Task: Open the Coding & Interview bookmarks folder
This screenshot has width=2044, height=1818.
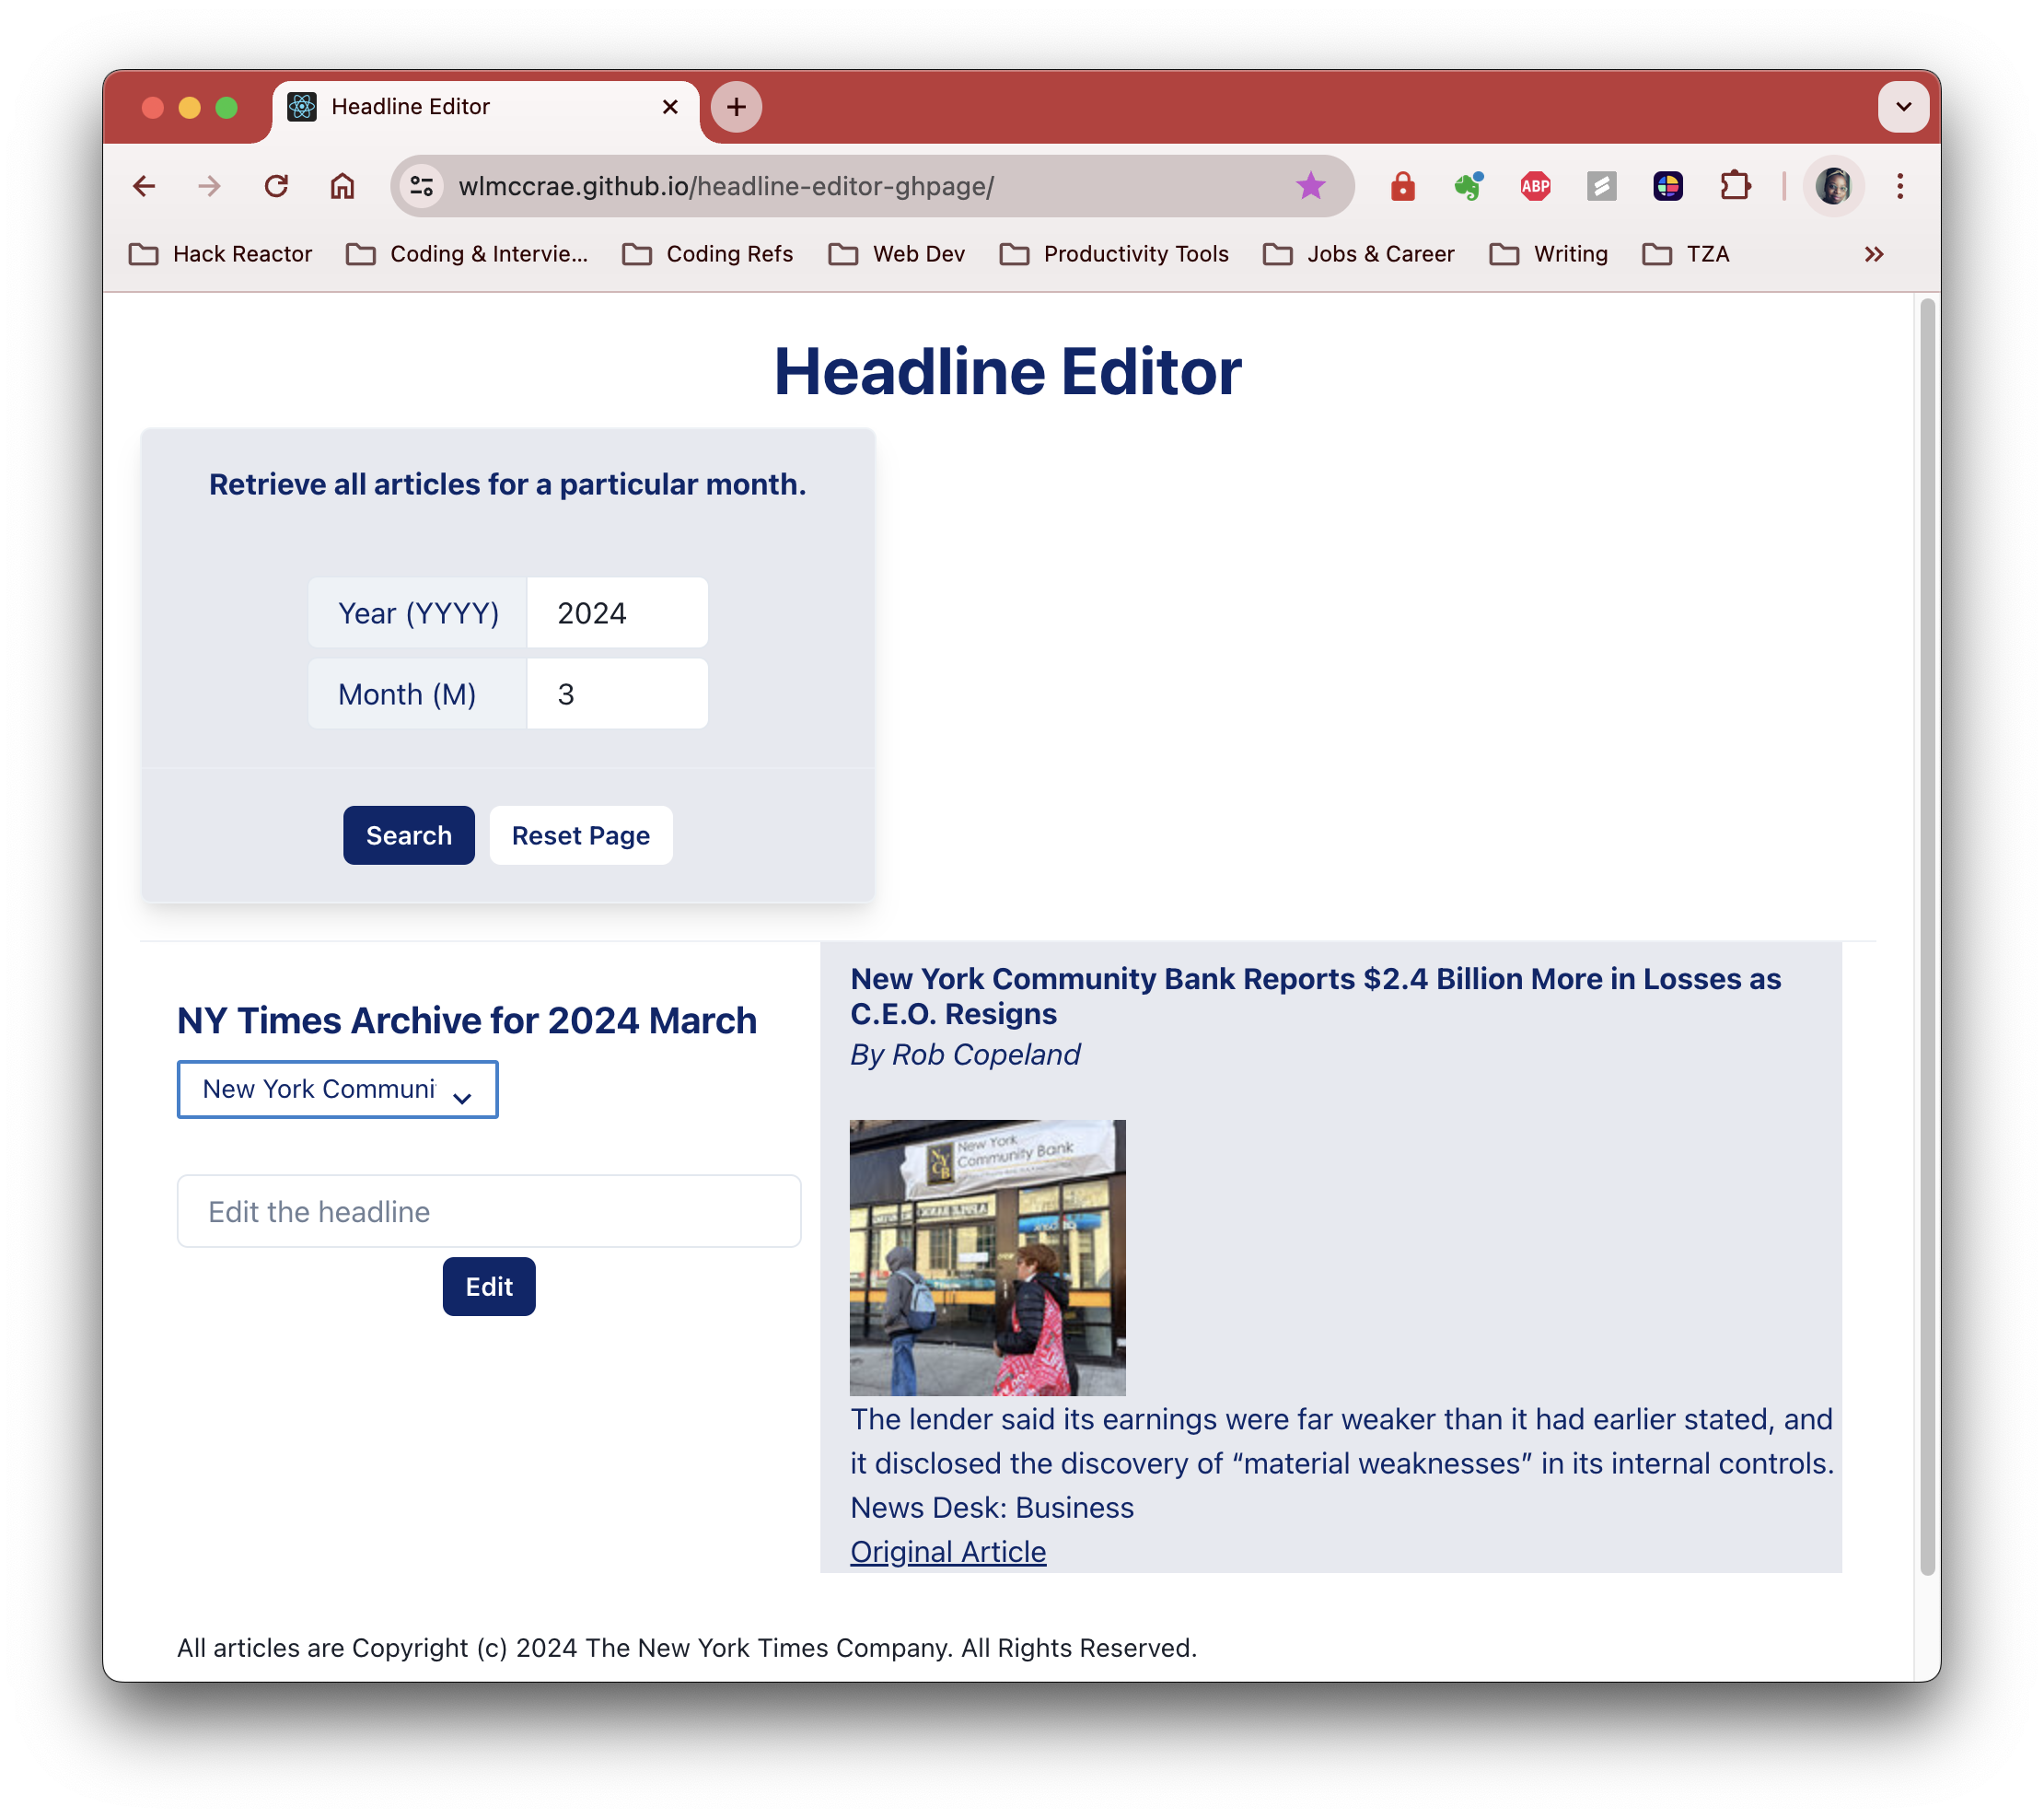Action: (467, 254)
